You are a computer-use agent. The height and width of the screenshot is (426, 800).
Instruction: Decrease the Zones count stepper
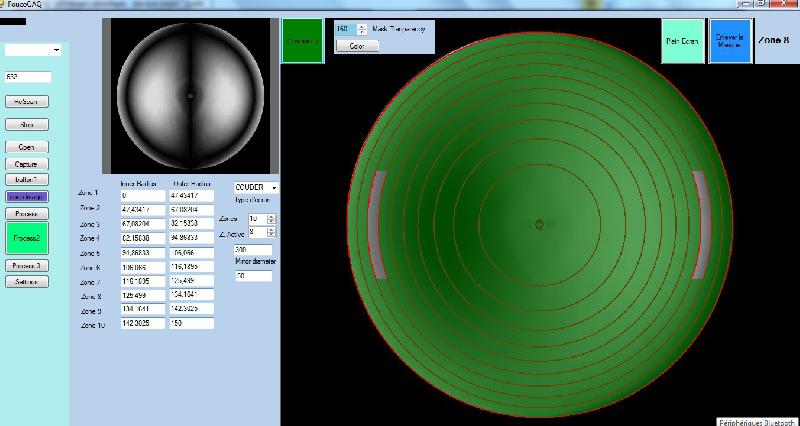(271, 221)
